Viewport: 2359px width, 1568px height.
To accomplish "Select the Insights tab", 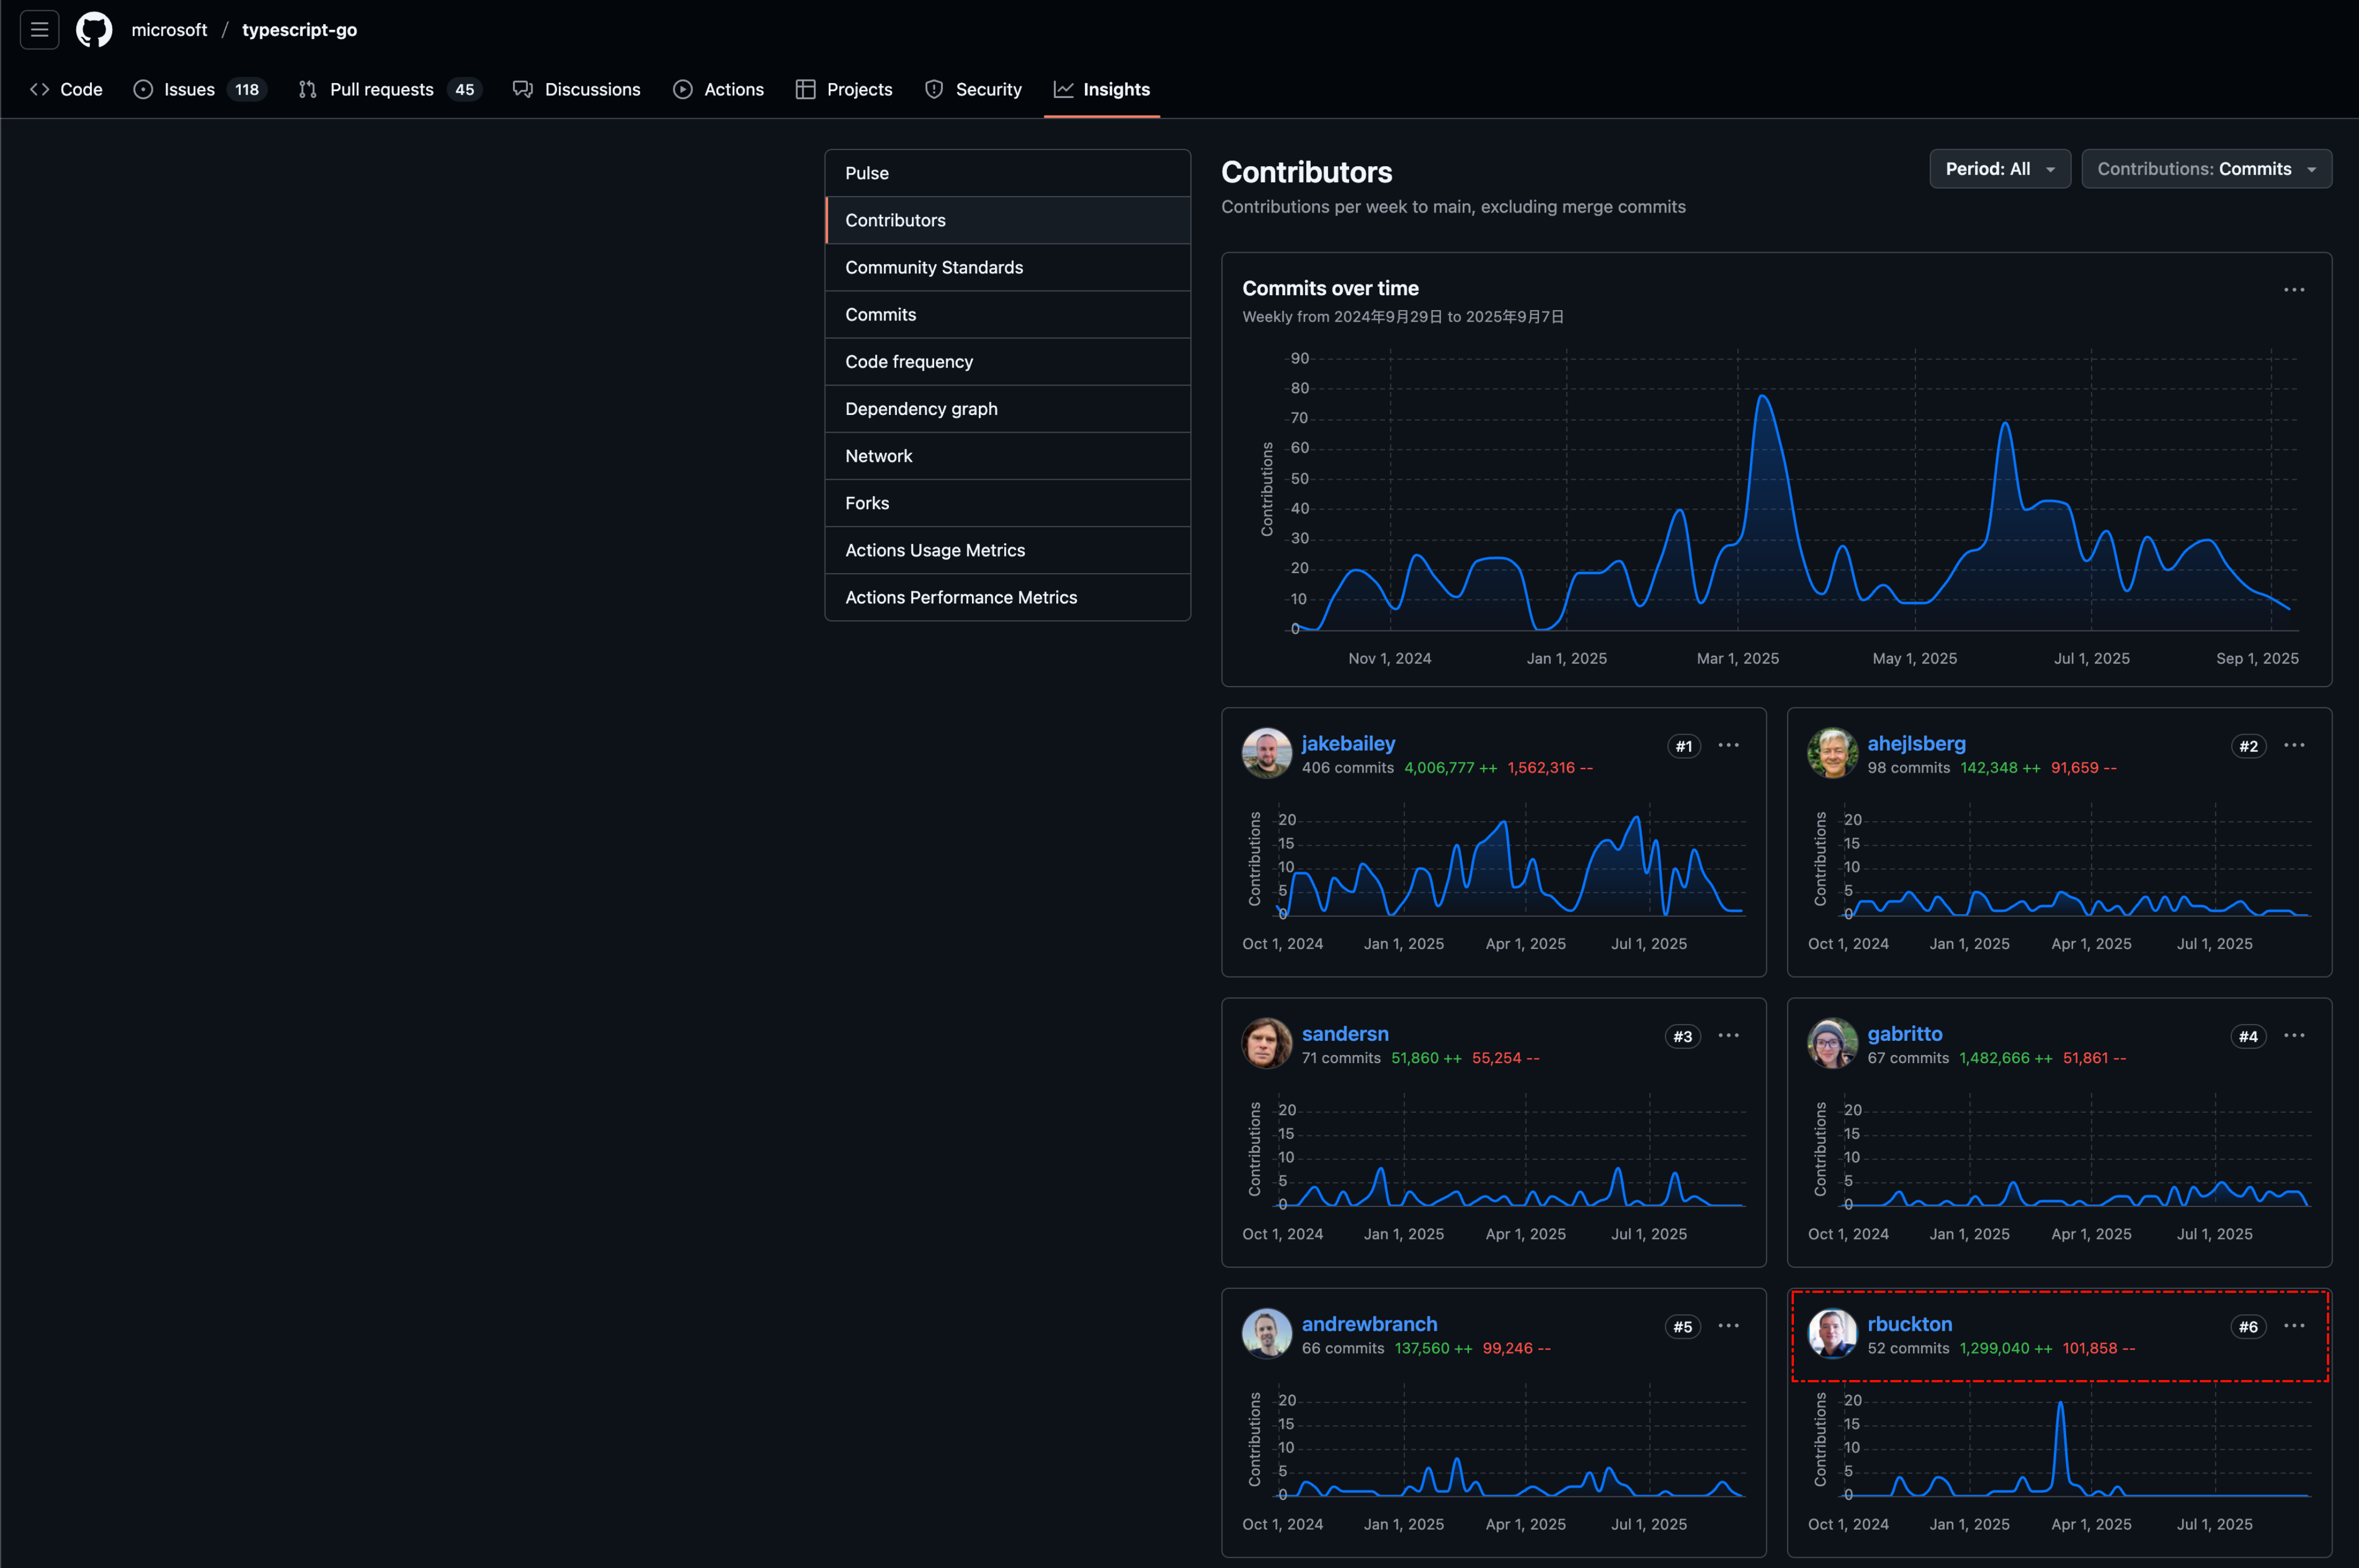I will pyautogui.click(x=1102, y=89).
